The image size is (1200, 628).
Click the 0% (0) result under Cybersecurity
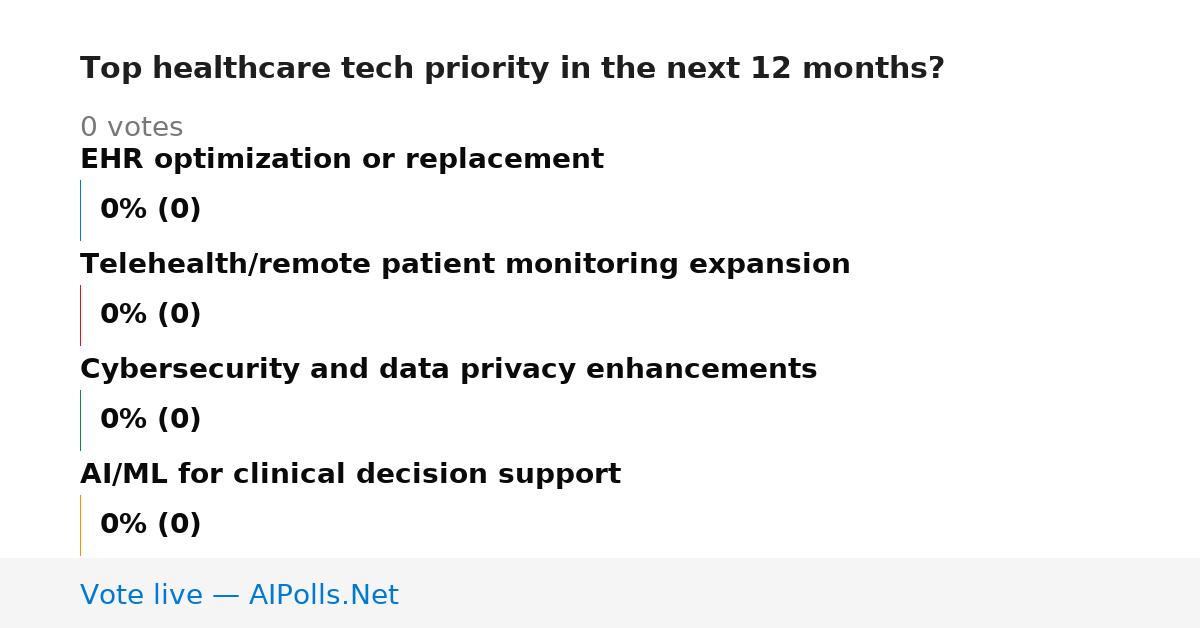(151, 420)
